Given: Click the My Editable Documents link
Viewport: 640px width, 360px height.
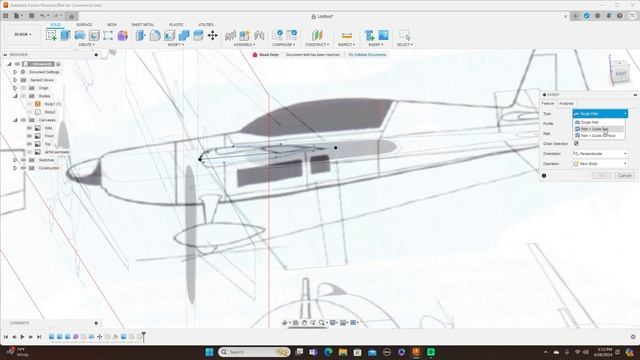Looking at the screenshot, I should click(x=367, y=55).
